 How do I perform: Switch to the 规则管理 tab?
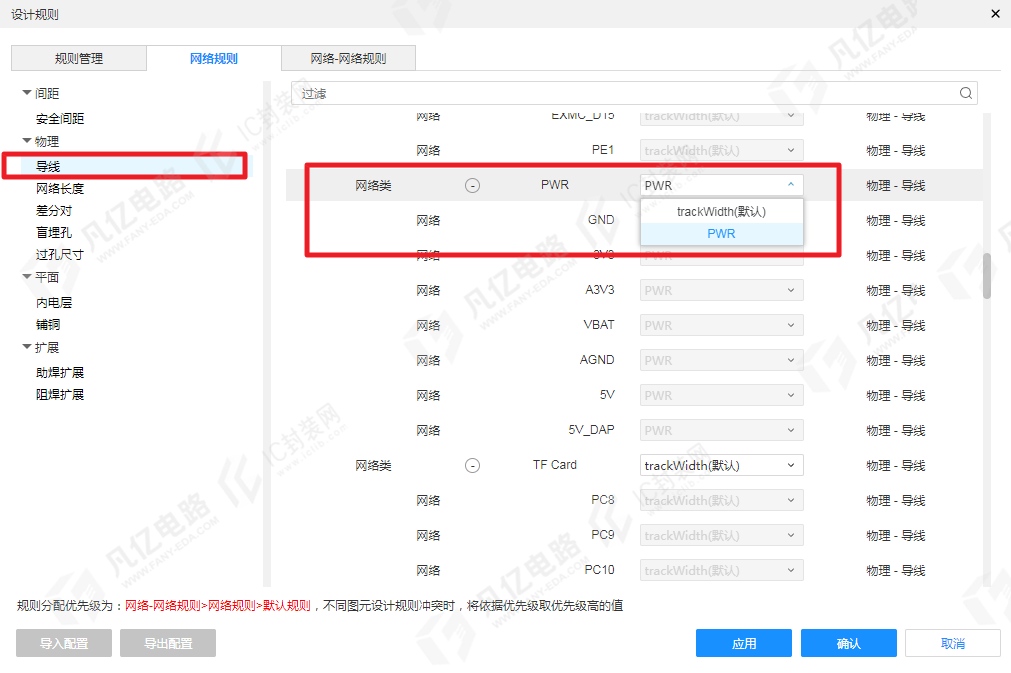click(79, 58)
